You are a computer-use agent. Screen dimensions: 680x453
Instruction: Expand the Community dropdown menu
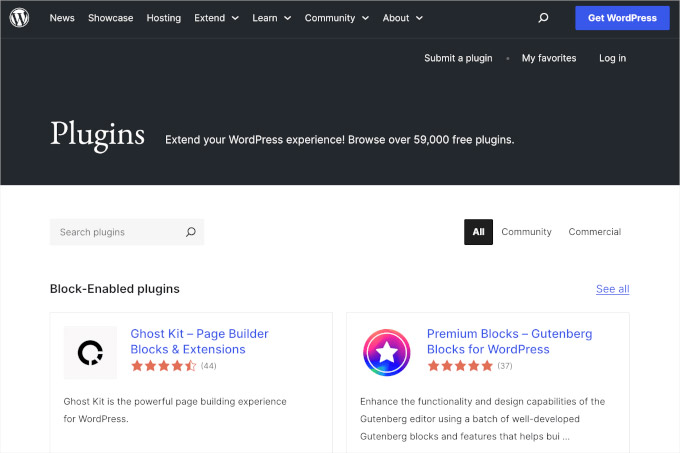(337, 18)
